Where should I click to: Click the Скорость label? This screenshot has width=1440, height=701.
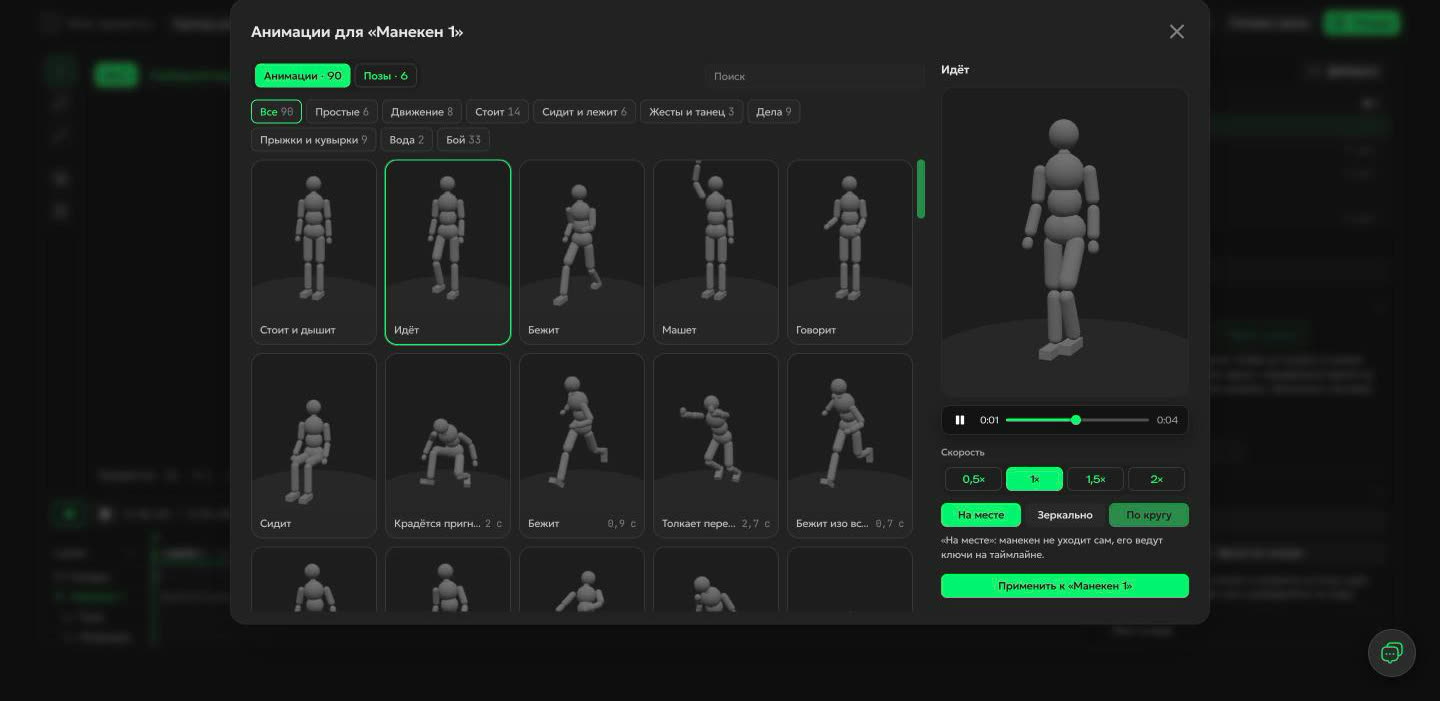click(x=962, y=452)
